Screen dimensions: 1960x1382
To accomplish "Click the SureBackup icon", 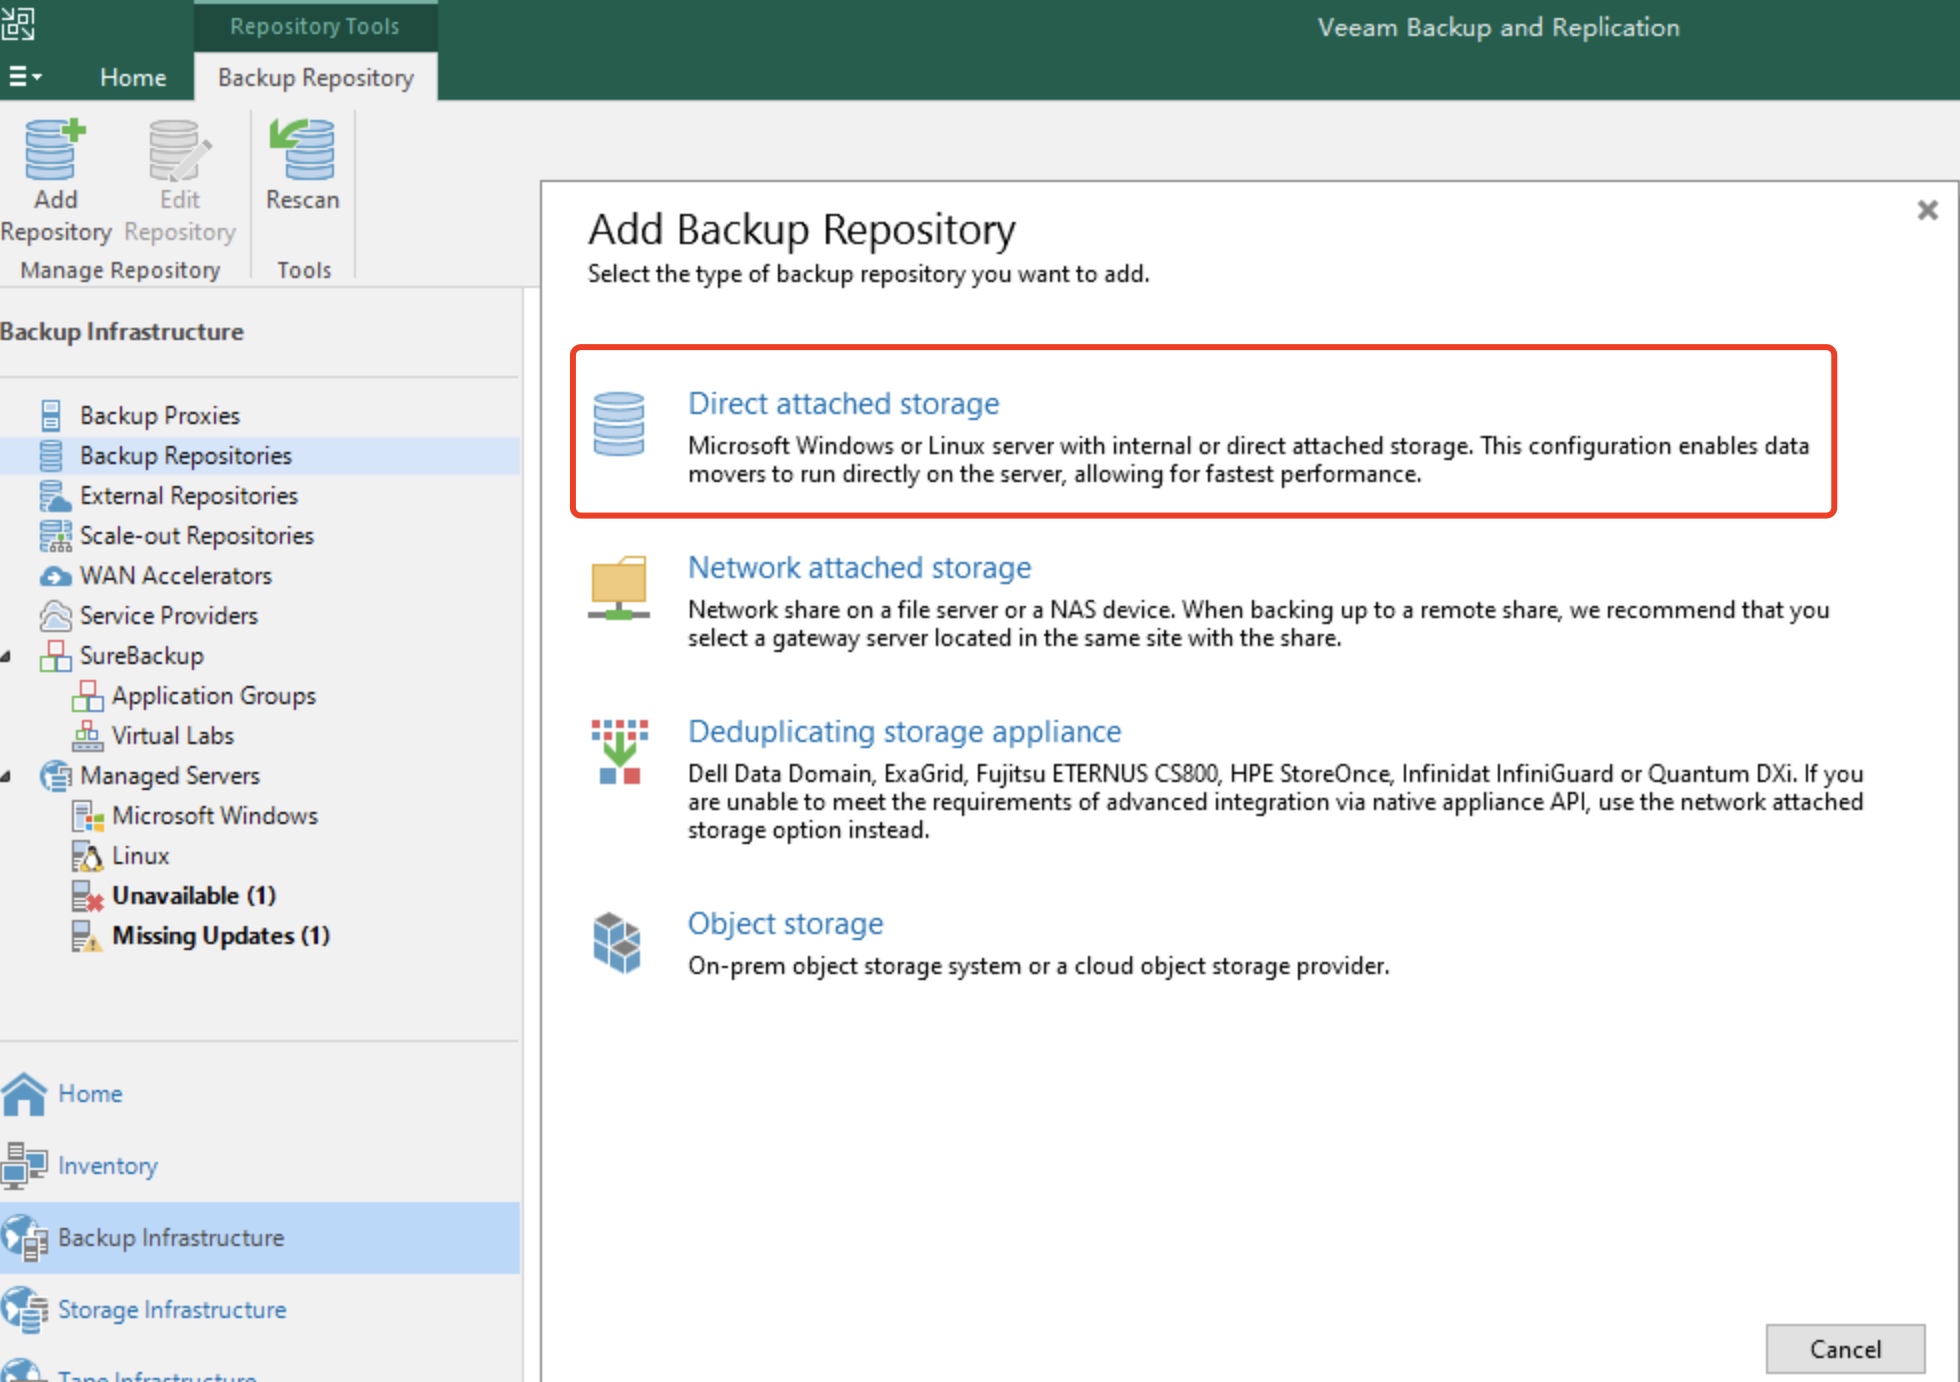I will point(55,655).
